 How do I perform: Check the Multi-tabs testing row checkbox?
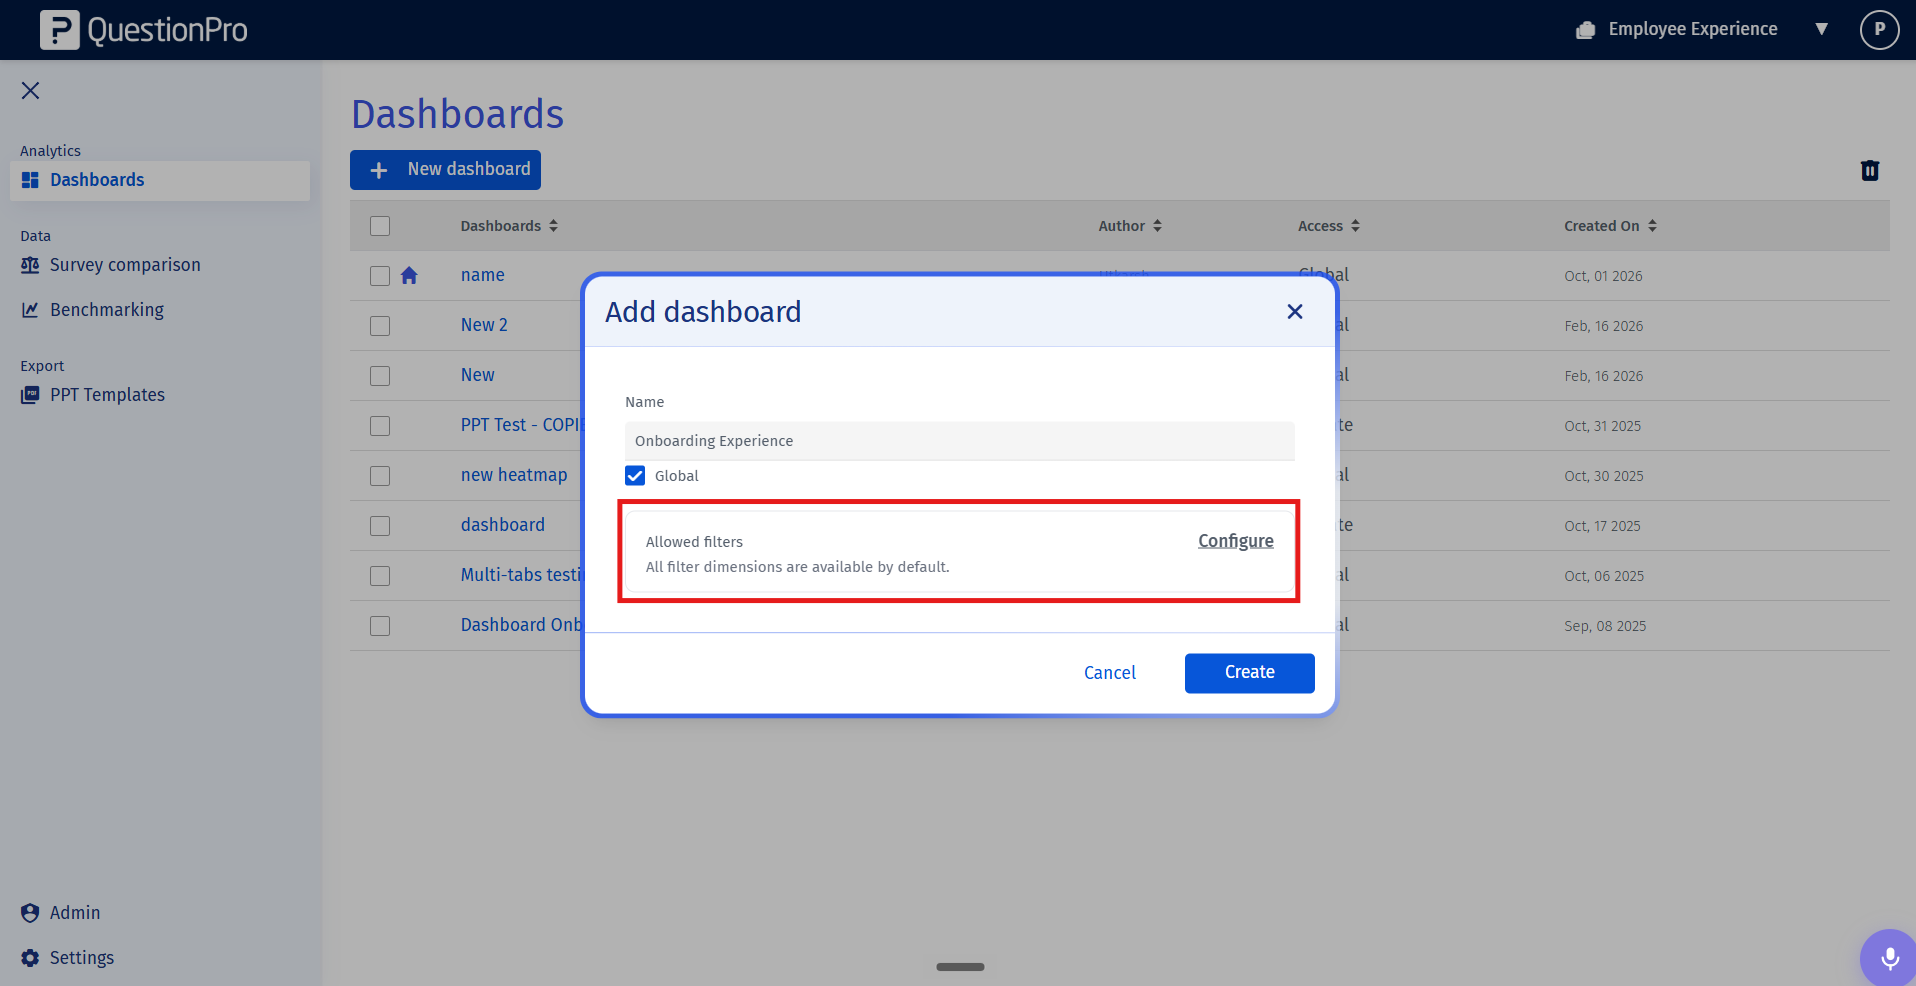380,576
